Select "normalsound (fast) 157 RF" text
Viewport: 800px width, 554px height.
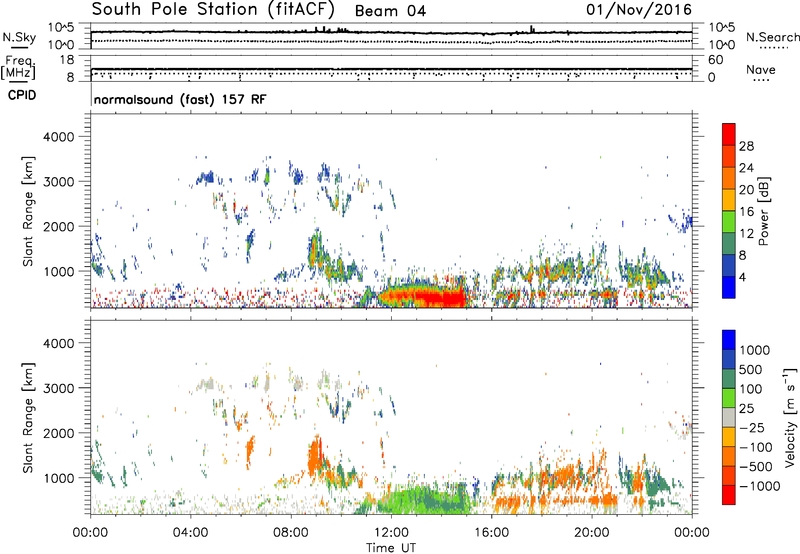pyautogui.click(x=180, y=99)
